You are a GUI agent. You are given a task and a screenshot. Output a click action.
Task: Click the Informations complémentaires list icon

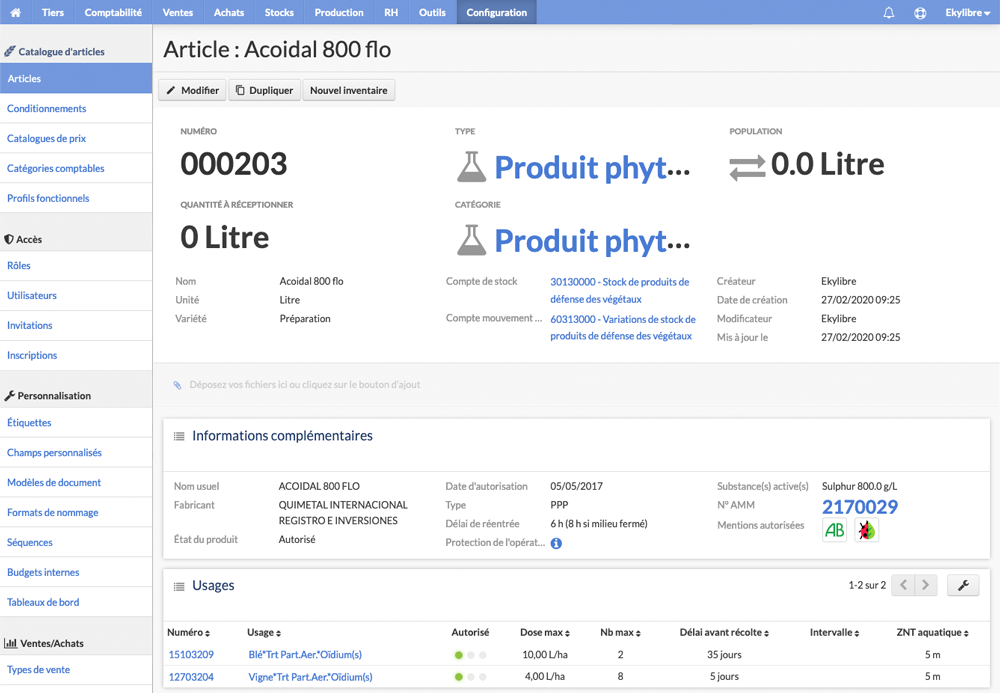(x=179, y=436)
